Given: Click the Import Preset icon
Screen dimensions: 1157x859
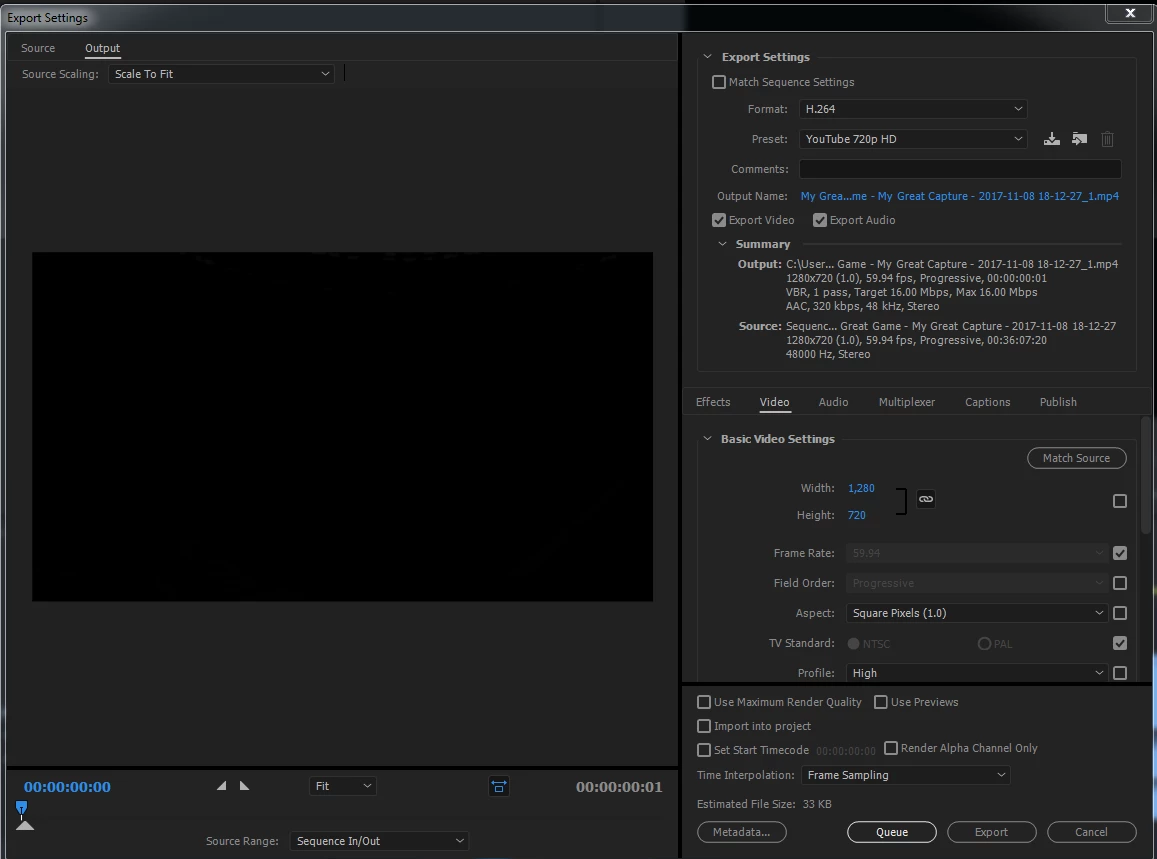Looking at the screenshot, I should [1080, 139].
